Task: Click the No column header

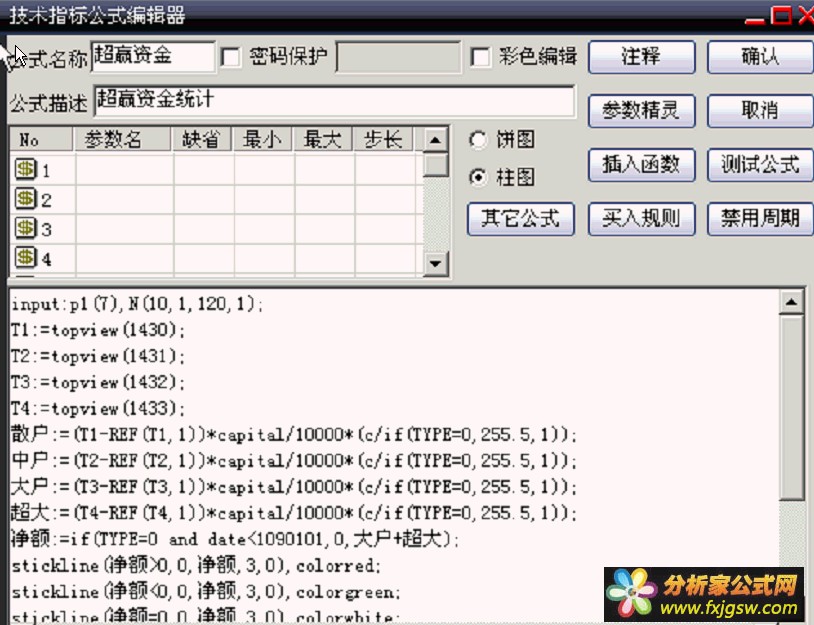Action: (42, 140)
